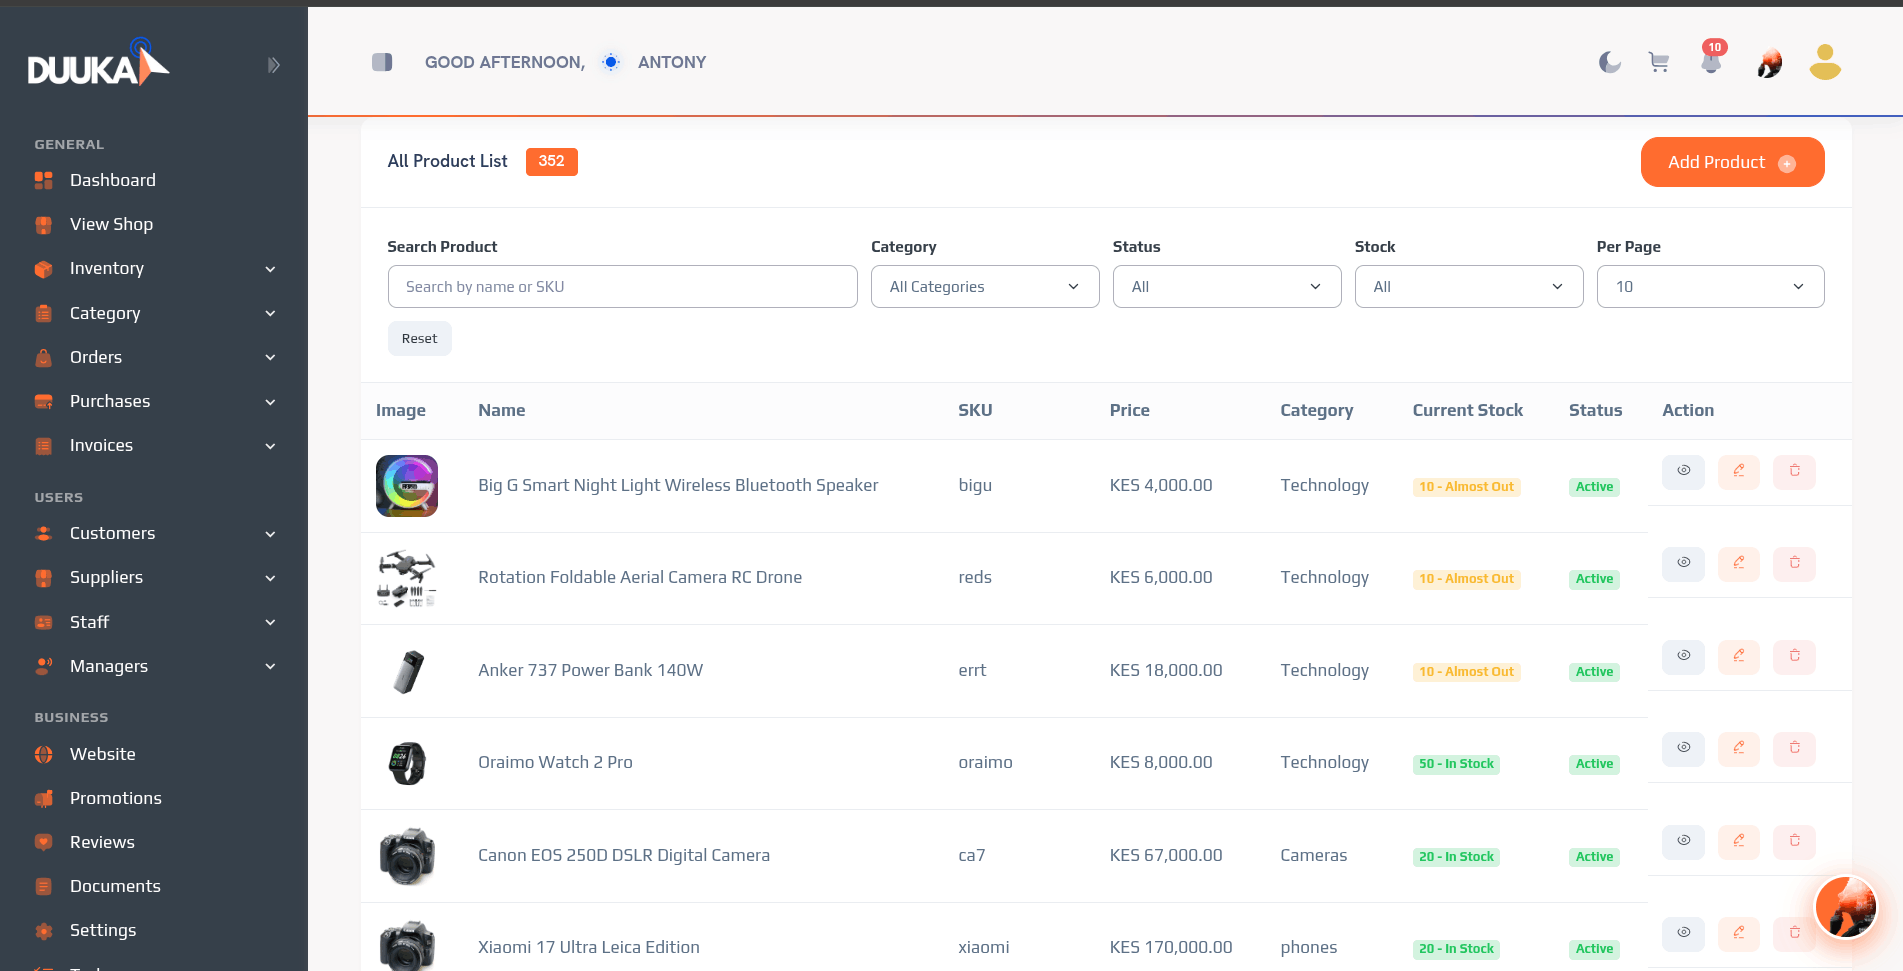Focus the Search by name or SKU field
The width and height of the screenshot is (1903, 971).
click(622, 287)
